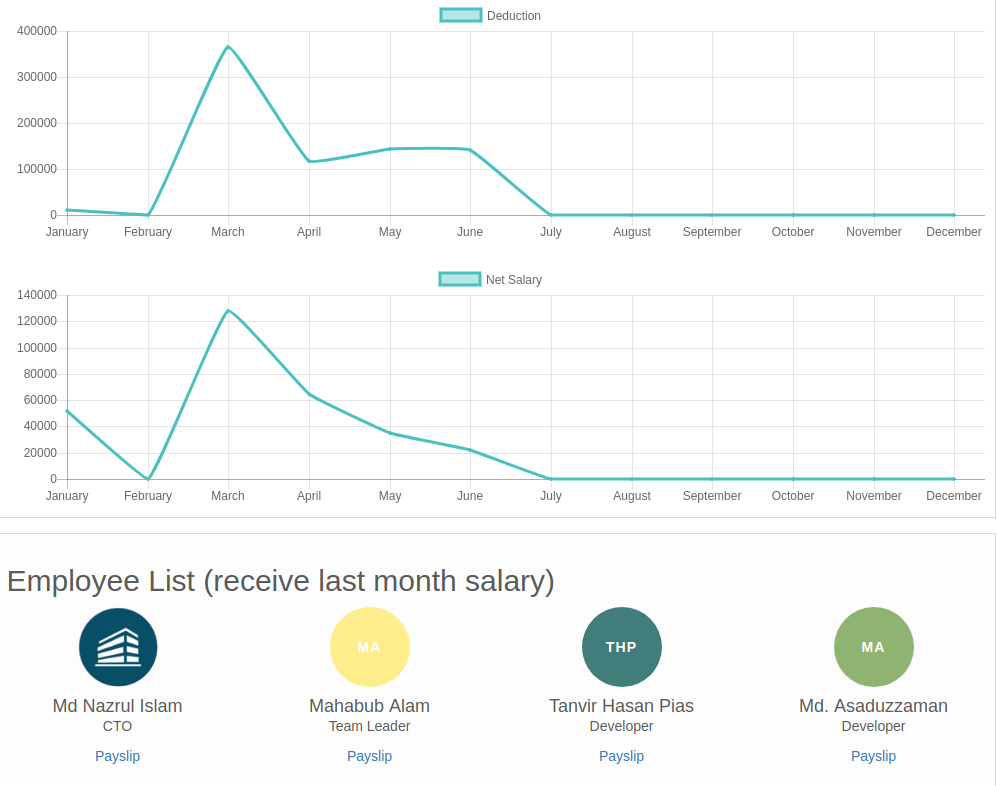The height and width of the screenshot is (786, 997).
Task: Click the Md Nazrul Islam name text
Action: [x=118, y=706]
